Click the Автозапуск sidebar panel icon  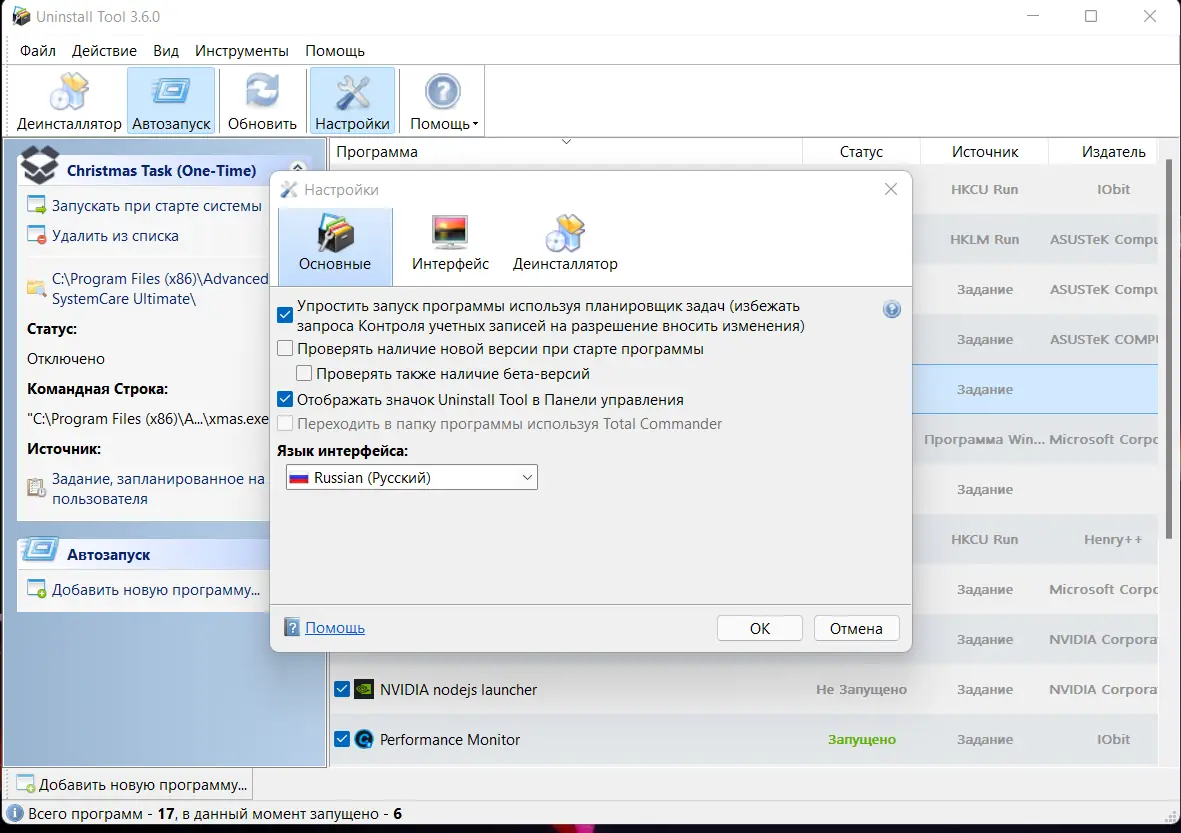pyautogui.click(x=40, y=550)
